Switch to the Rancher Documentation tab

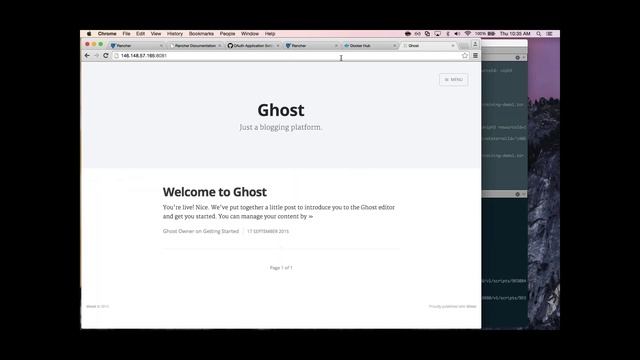195,46
